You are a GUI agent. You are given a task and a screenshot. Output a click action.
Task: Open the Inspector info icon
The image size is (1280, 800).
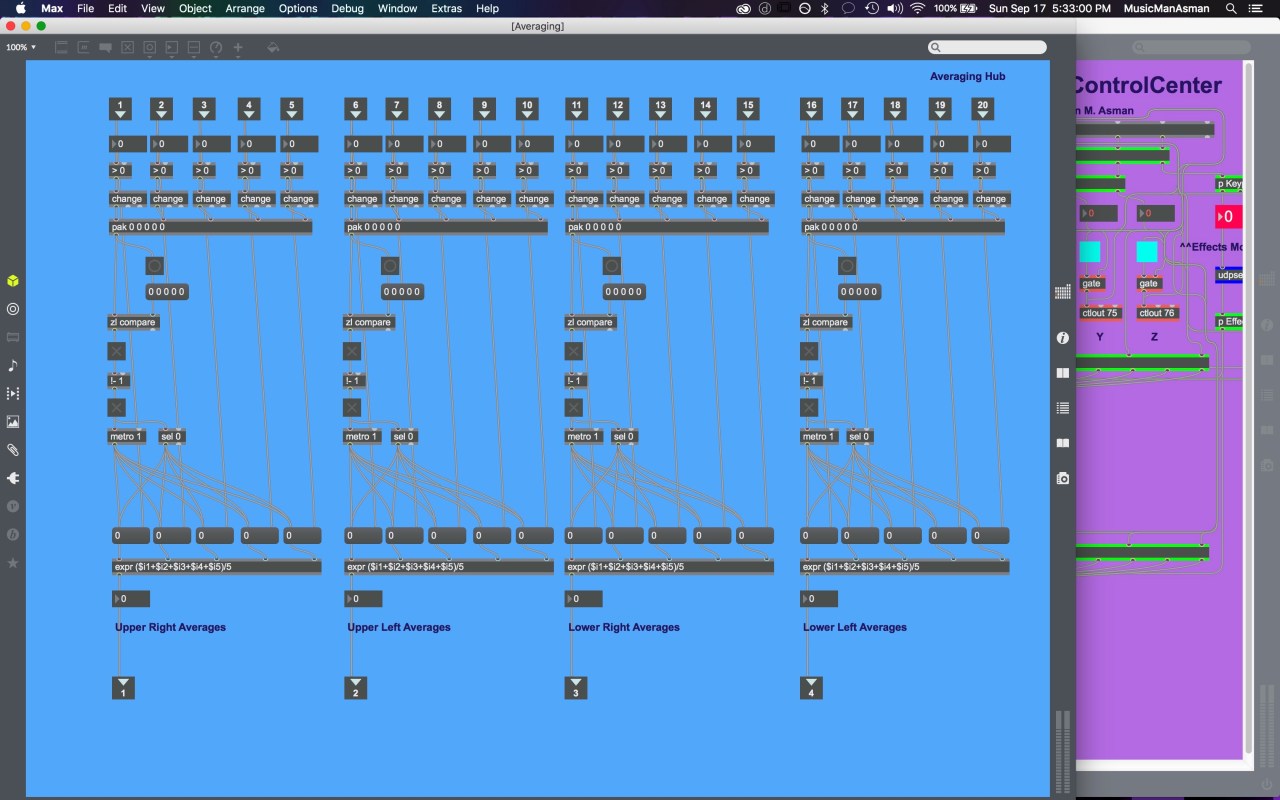click(1063, 338)
